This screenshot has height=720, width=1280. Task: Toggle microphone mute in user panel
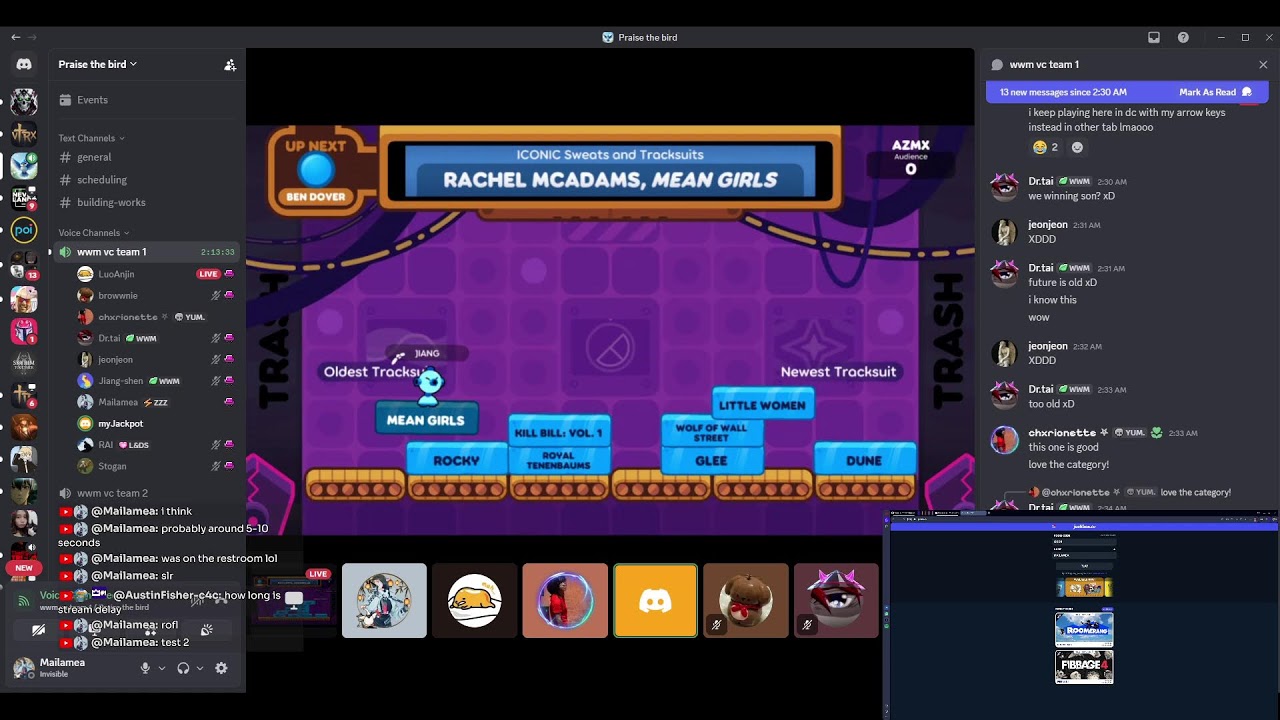[x=145, y=668]
